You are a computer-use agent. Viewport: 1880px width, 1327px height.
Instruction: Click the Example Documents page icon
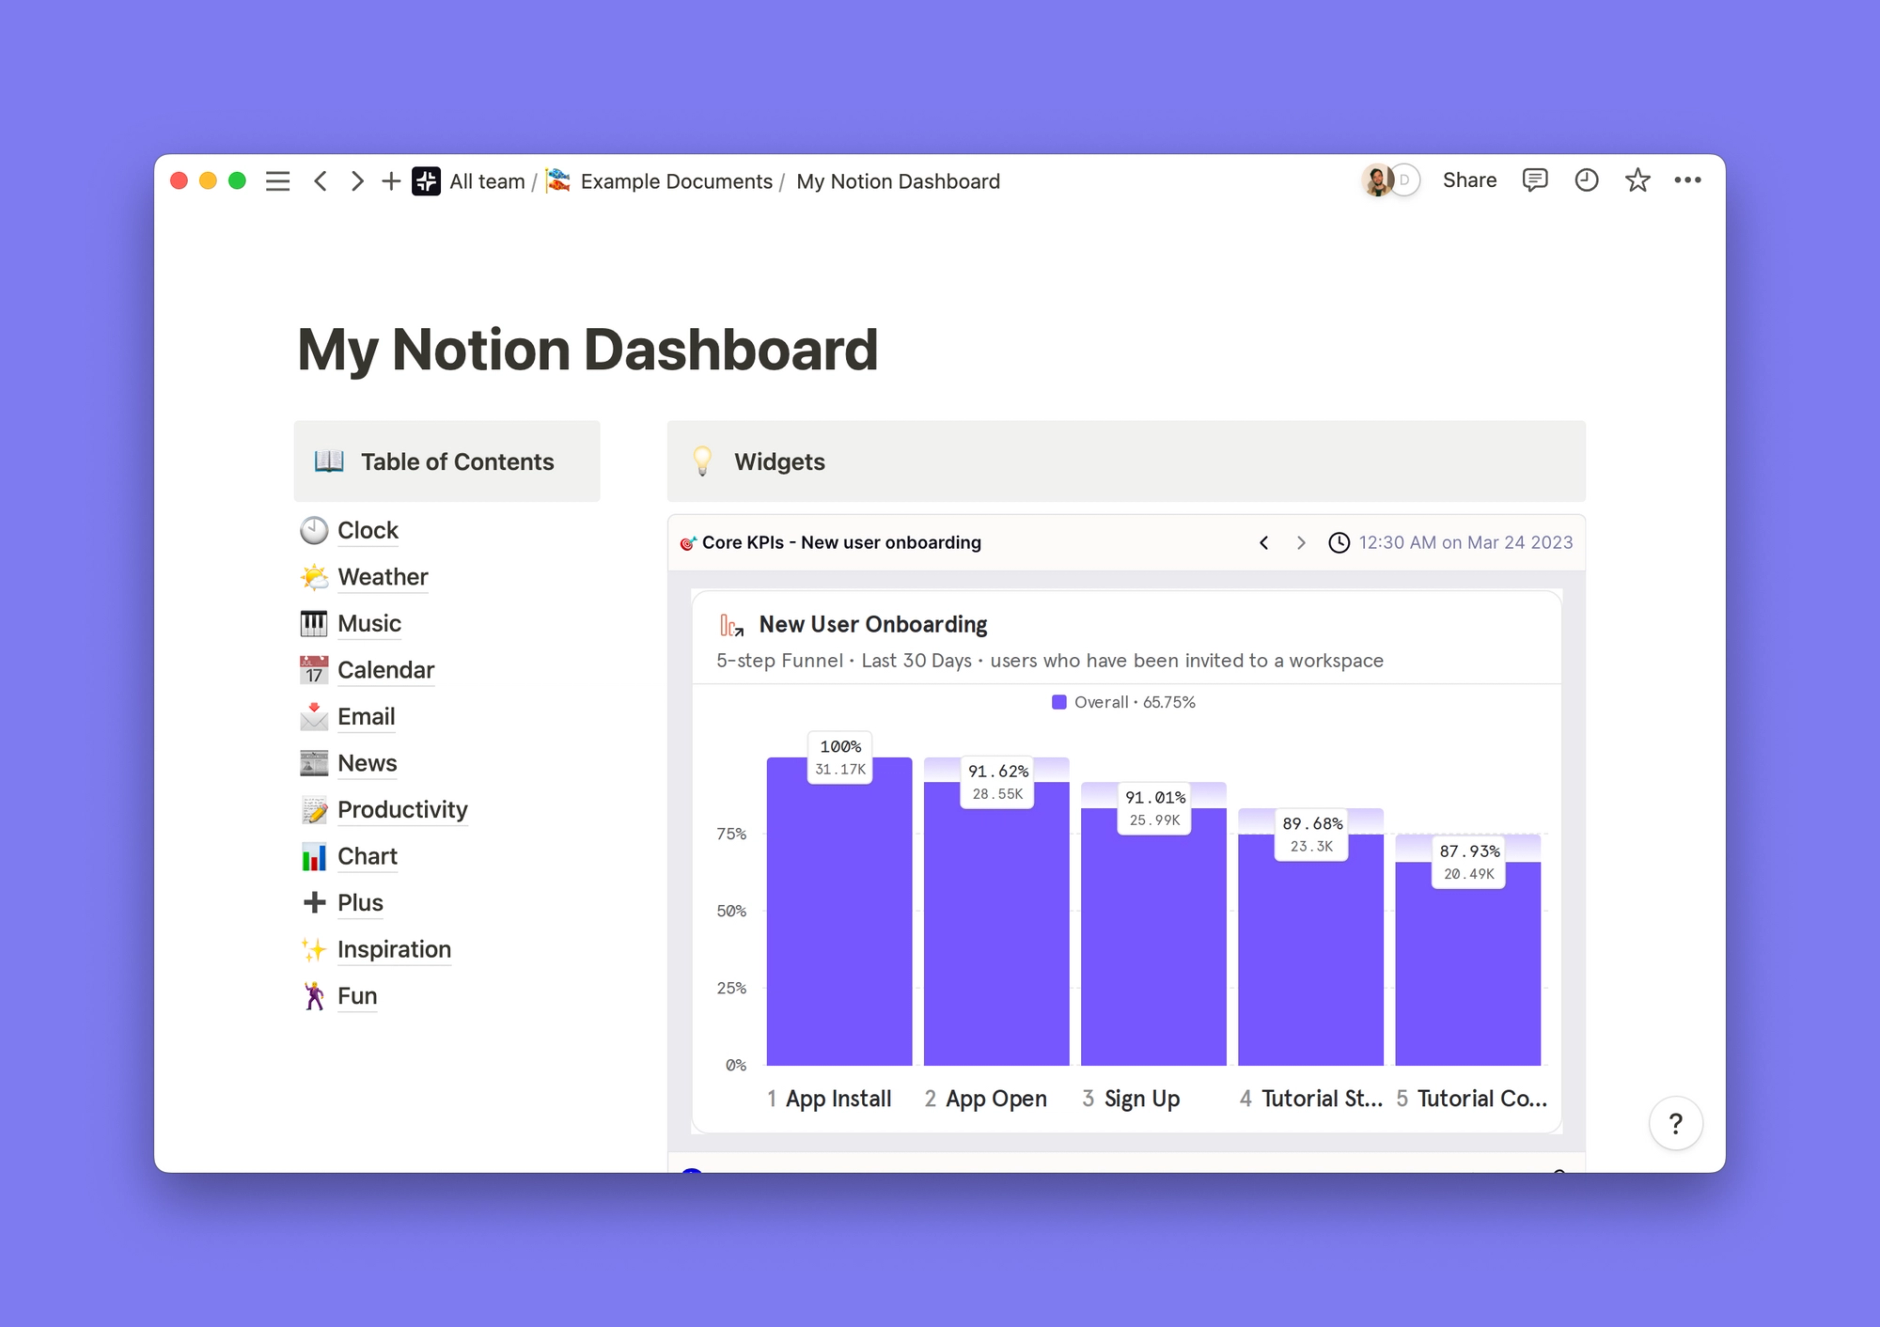(x=559, y=181)
